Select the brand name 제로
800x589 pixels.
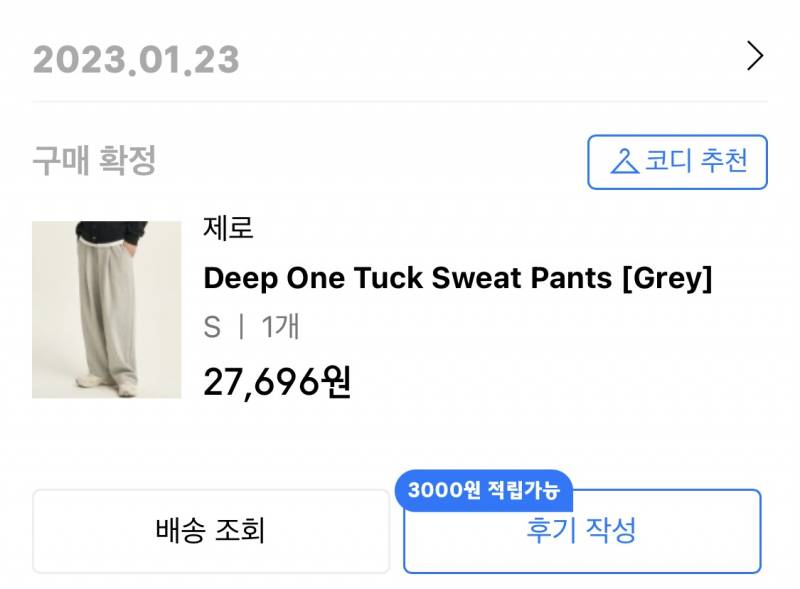point(228,228)
